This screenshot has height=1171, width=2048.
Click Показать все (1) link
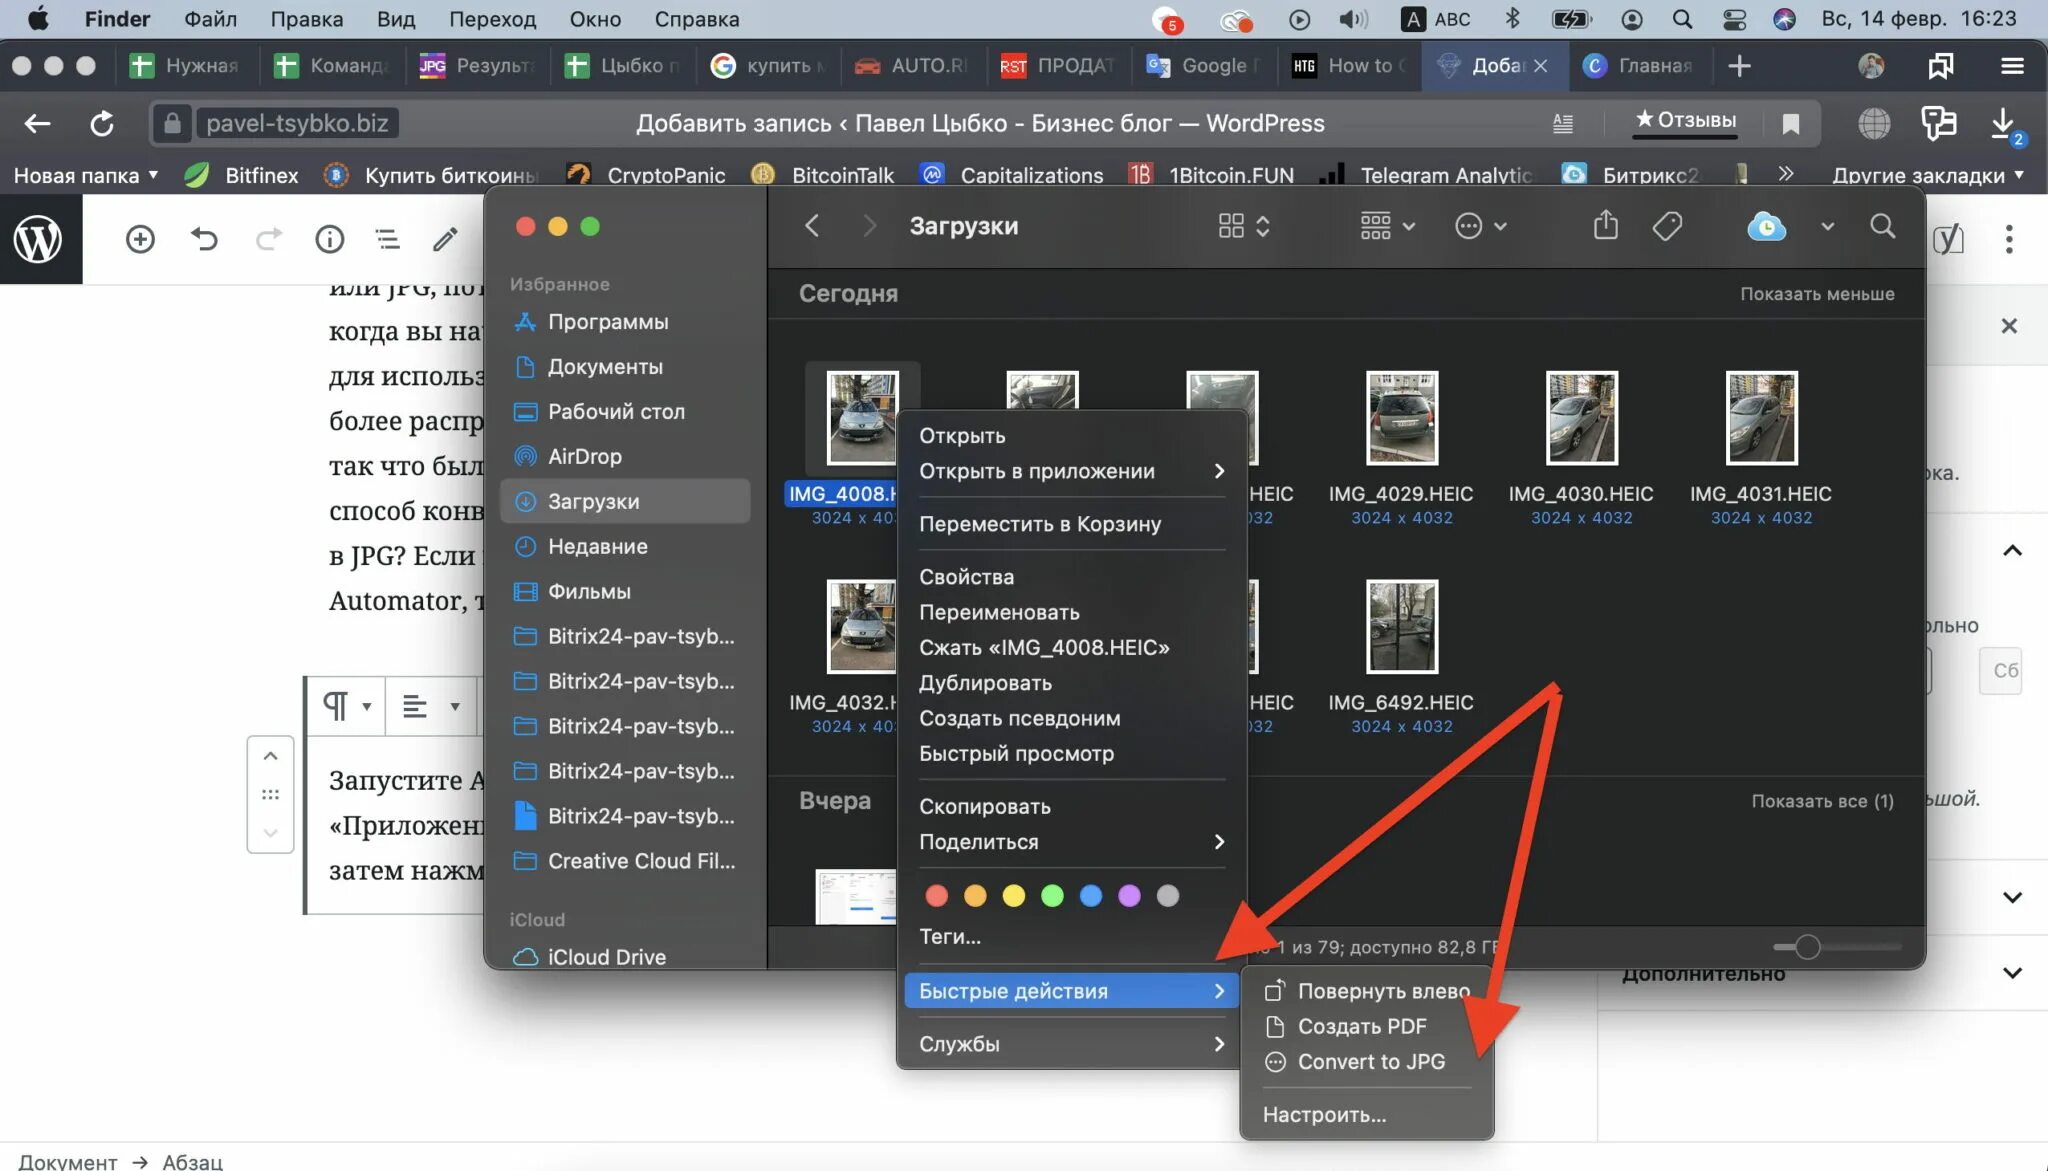(x=1821, y=801)
